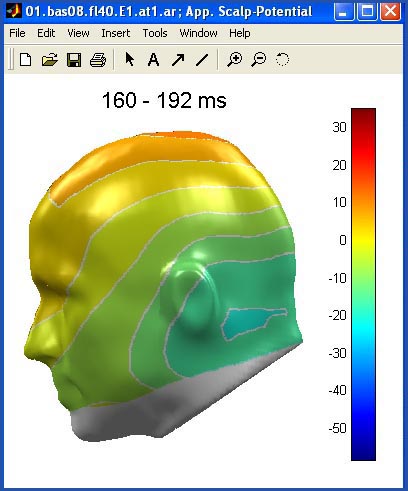Save the figure using the floppy icon

(74, 60)
